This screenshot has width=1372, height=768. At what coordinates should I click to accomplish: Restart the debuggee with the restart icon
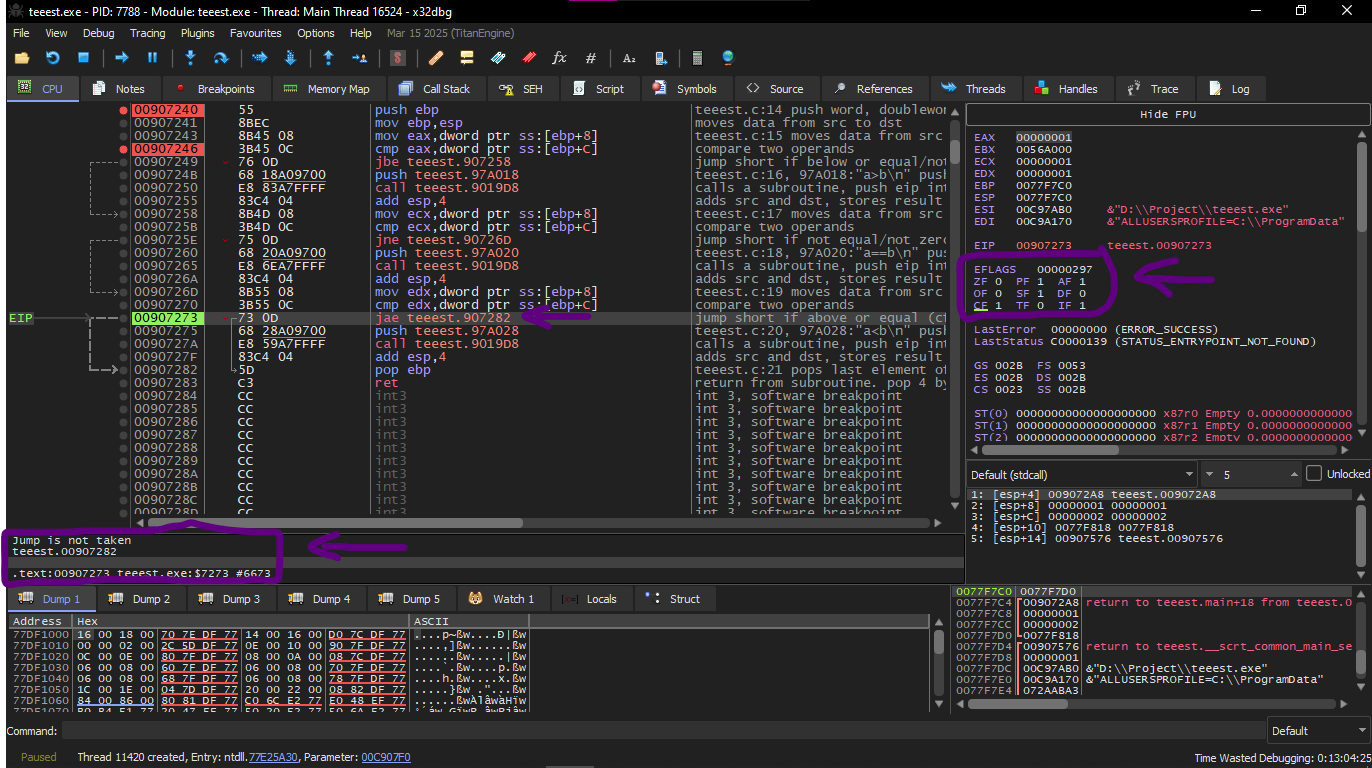(x=53, y=58)
